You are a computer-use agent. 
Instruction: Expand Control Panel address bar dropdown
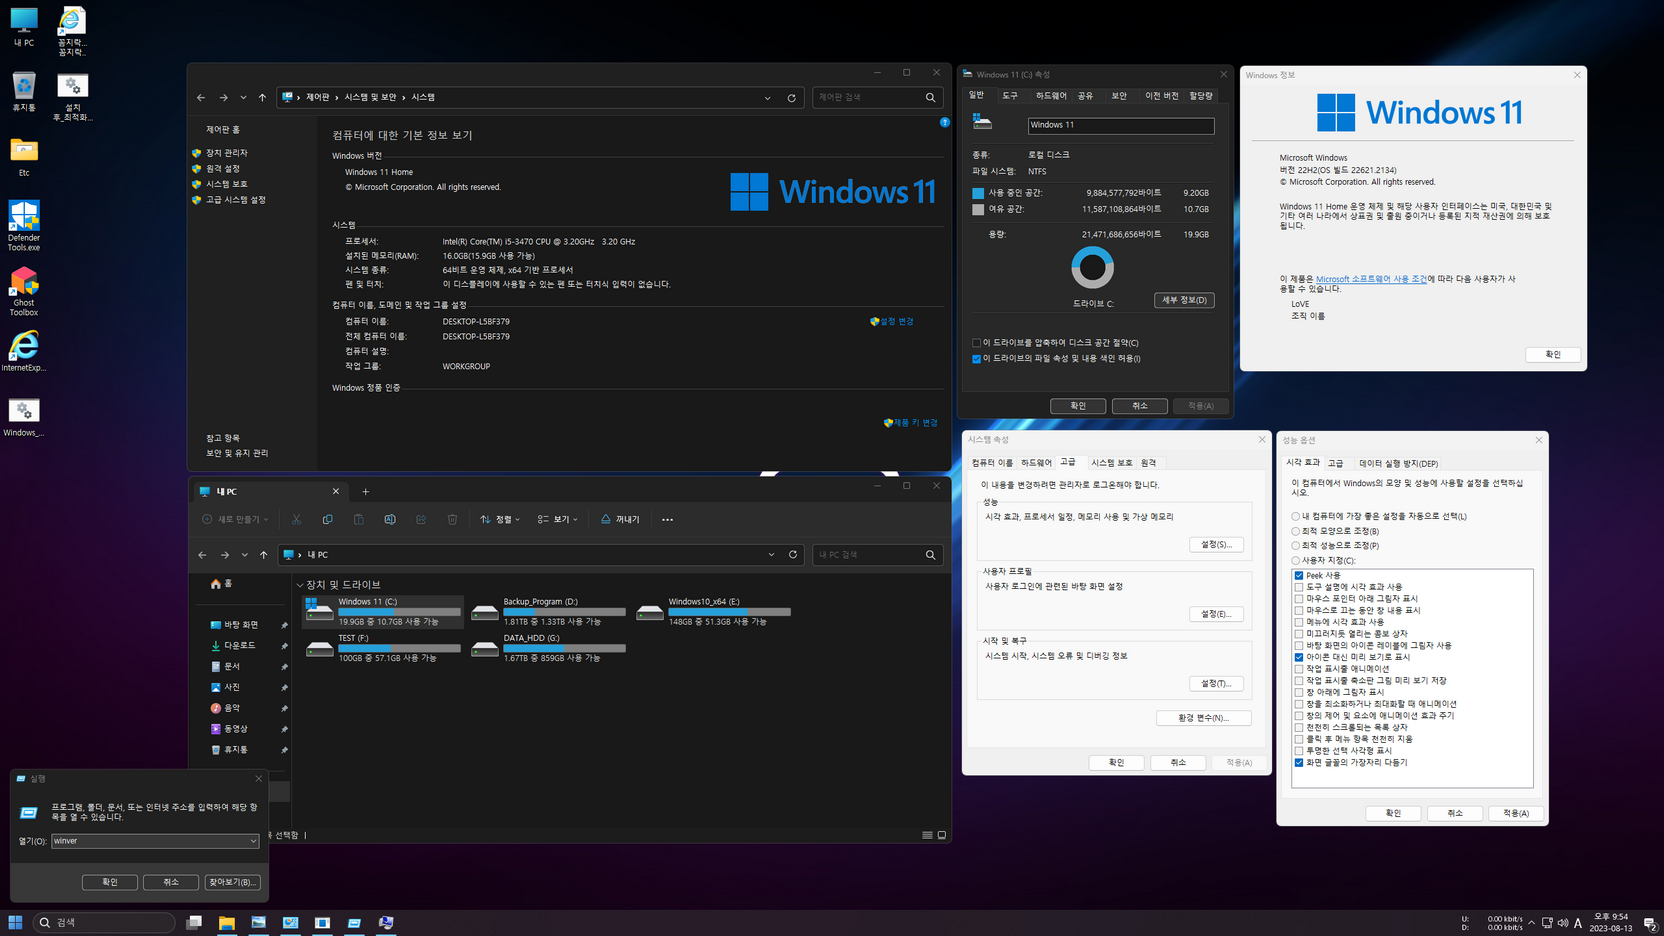coord(768,97)
